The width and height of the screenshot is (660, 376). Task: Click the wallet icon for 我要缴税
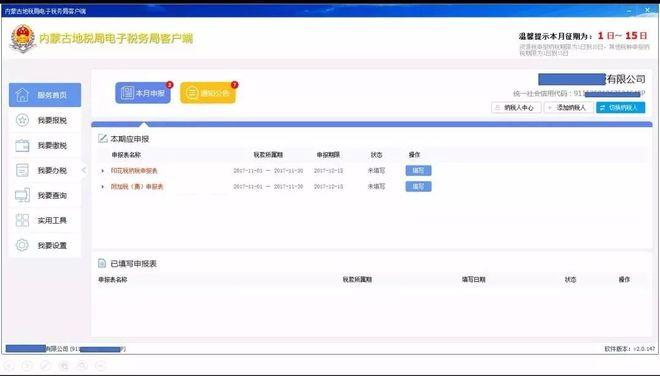[x=22, y=145]
